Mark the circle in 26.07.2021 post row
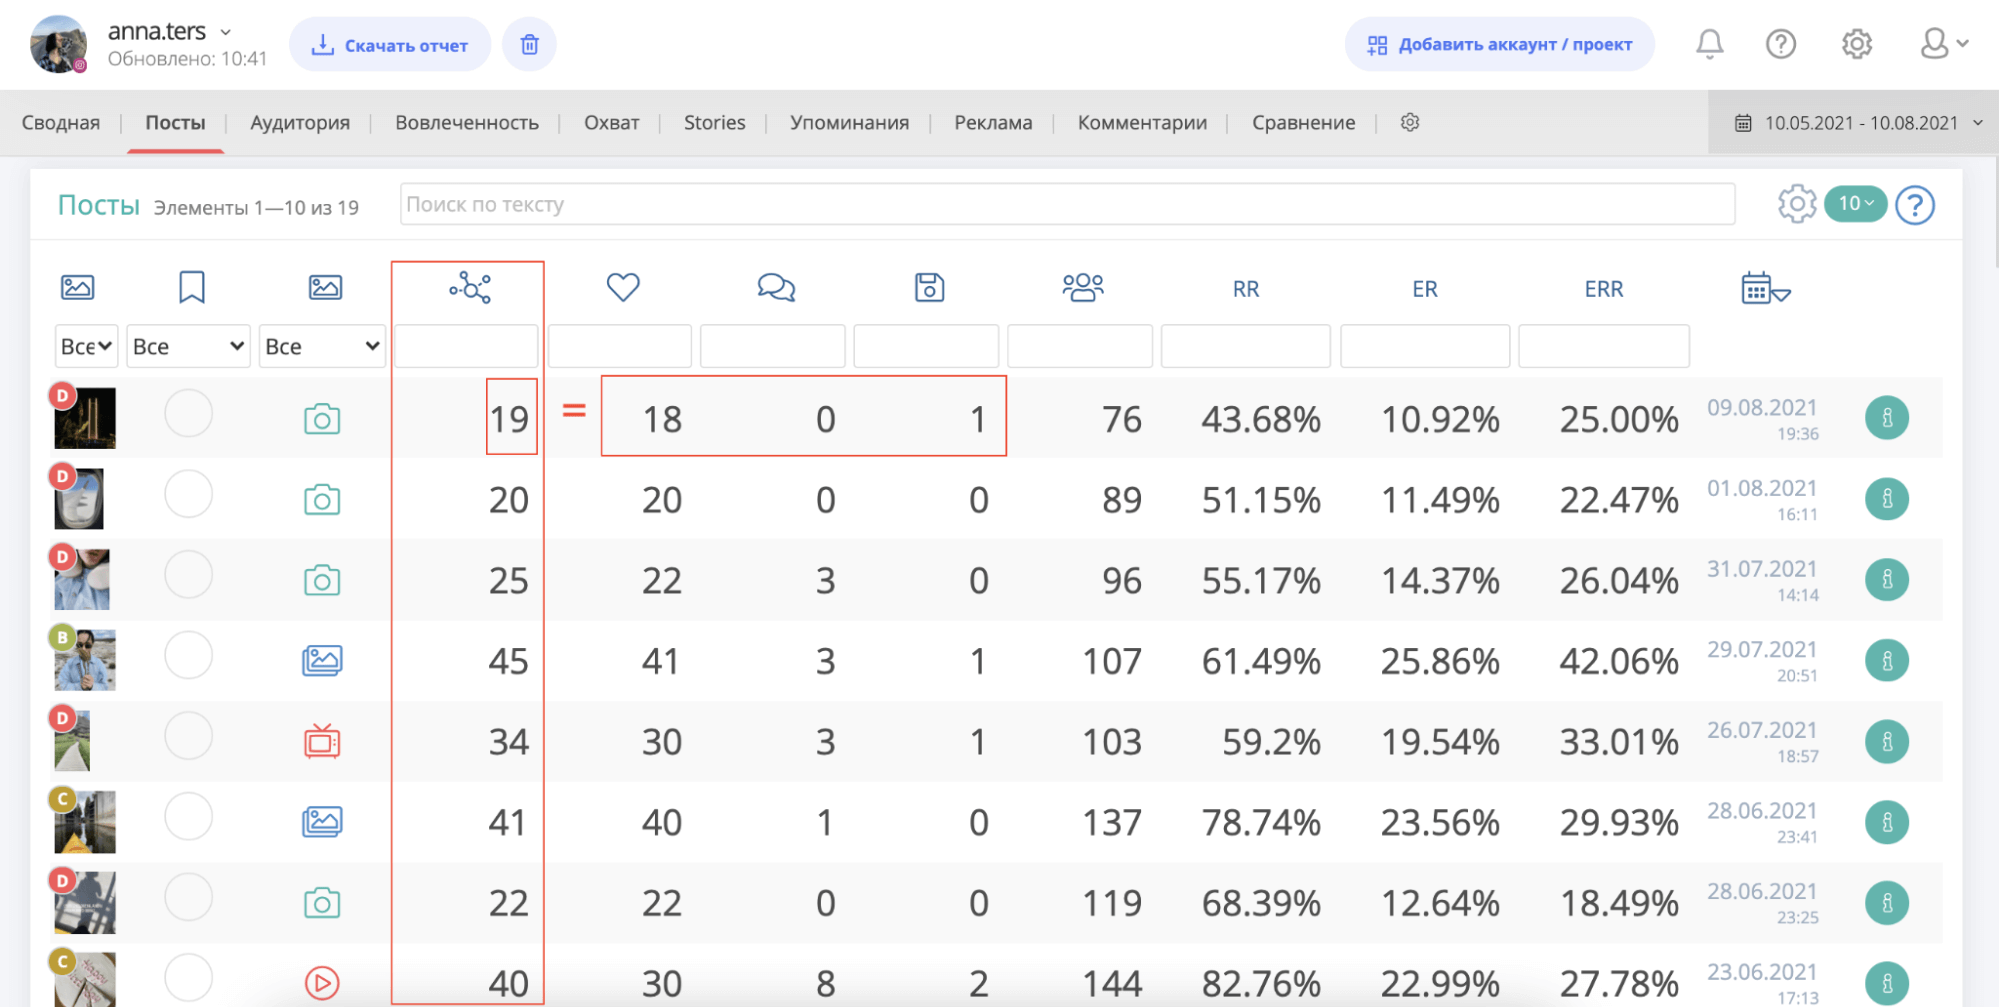The image size is (1999, 1008). [188, 737]
